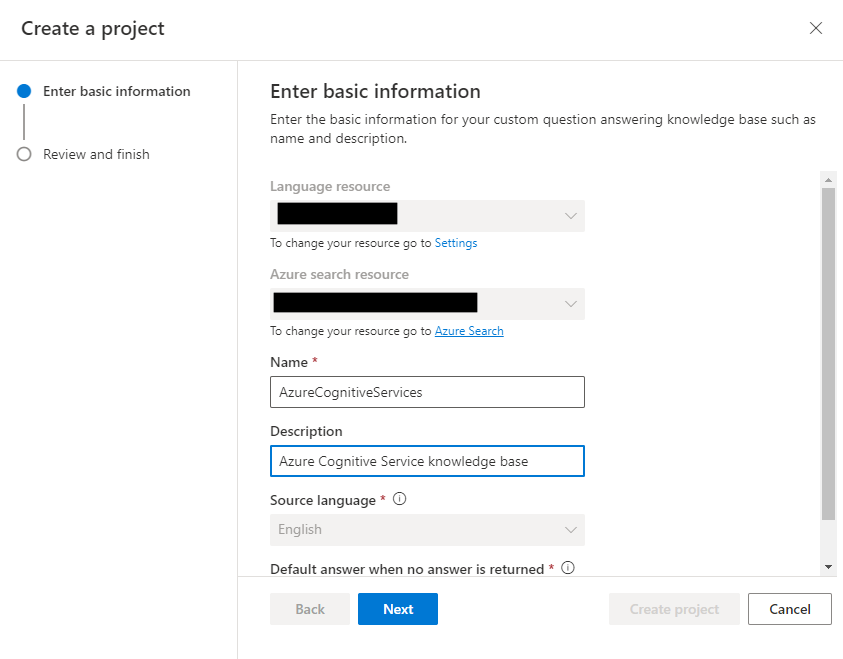Screen dimensions: 843x659
Task: Click the Create a project title
Action: click(92, 28)
